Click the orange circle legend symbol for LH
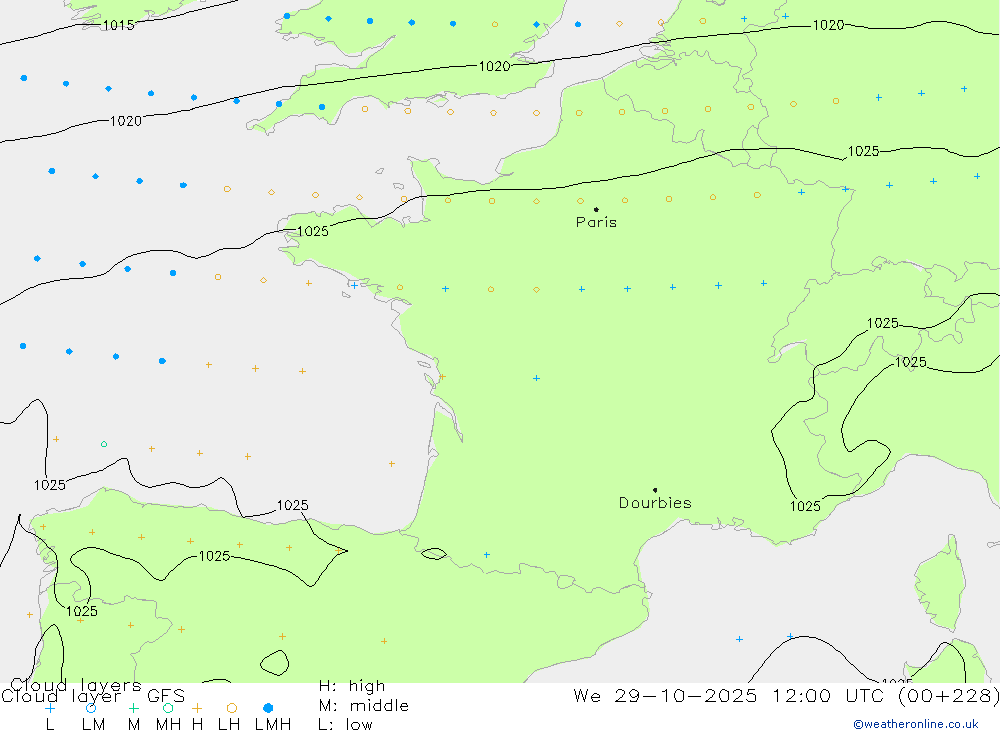Screen dimensions: 1000x733 (232, 708)
